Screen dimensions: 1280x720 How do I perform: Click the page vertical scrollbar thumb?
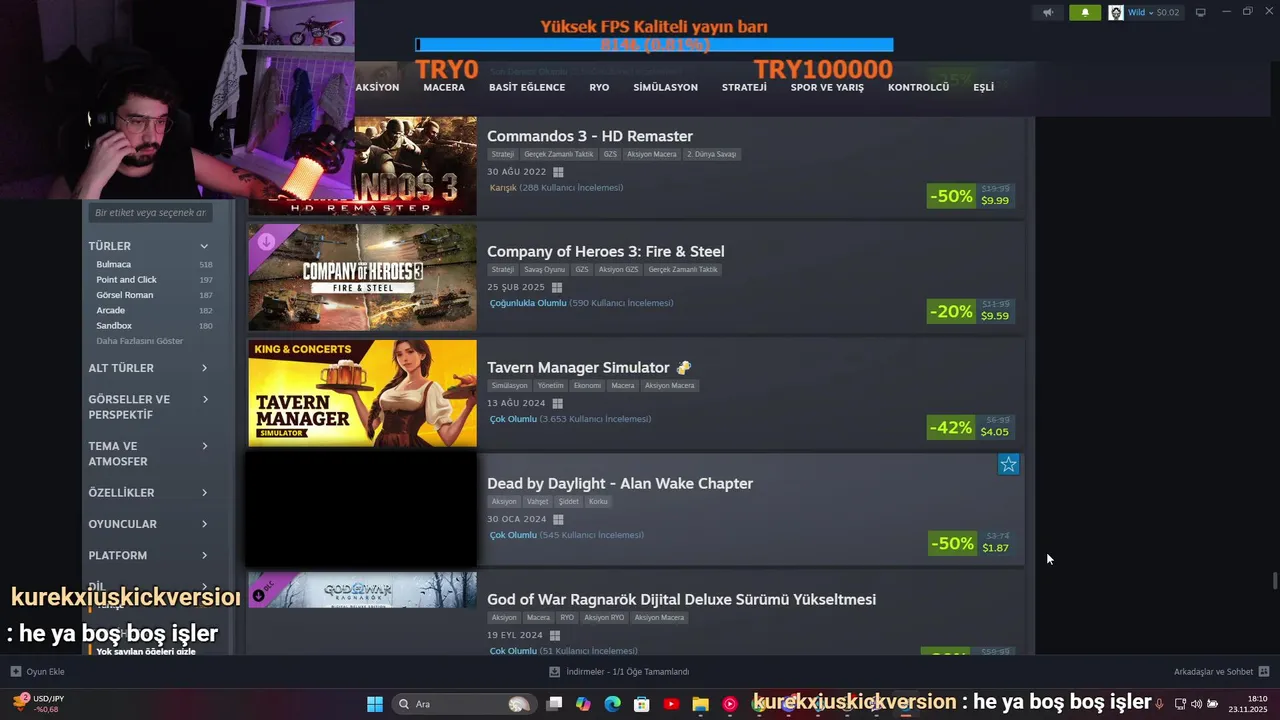pyautogui.click(x=1274, y=581)
